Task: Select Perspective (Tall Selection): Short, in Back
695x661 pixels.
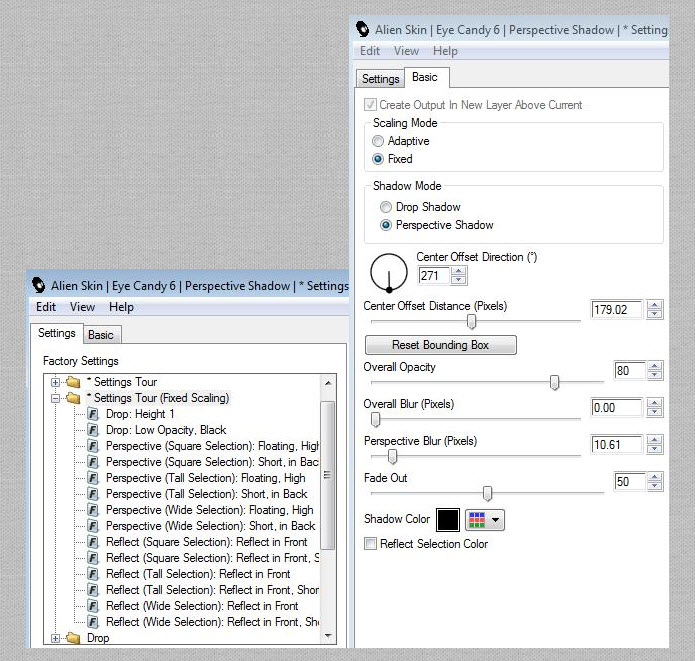Action: (207, 494)
